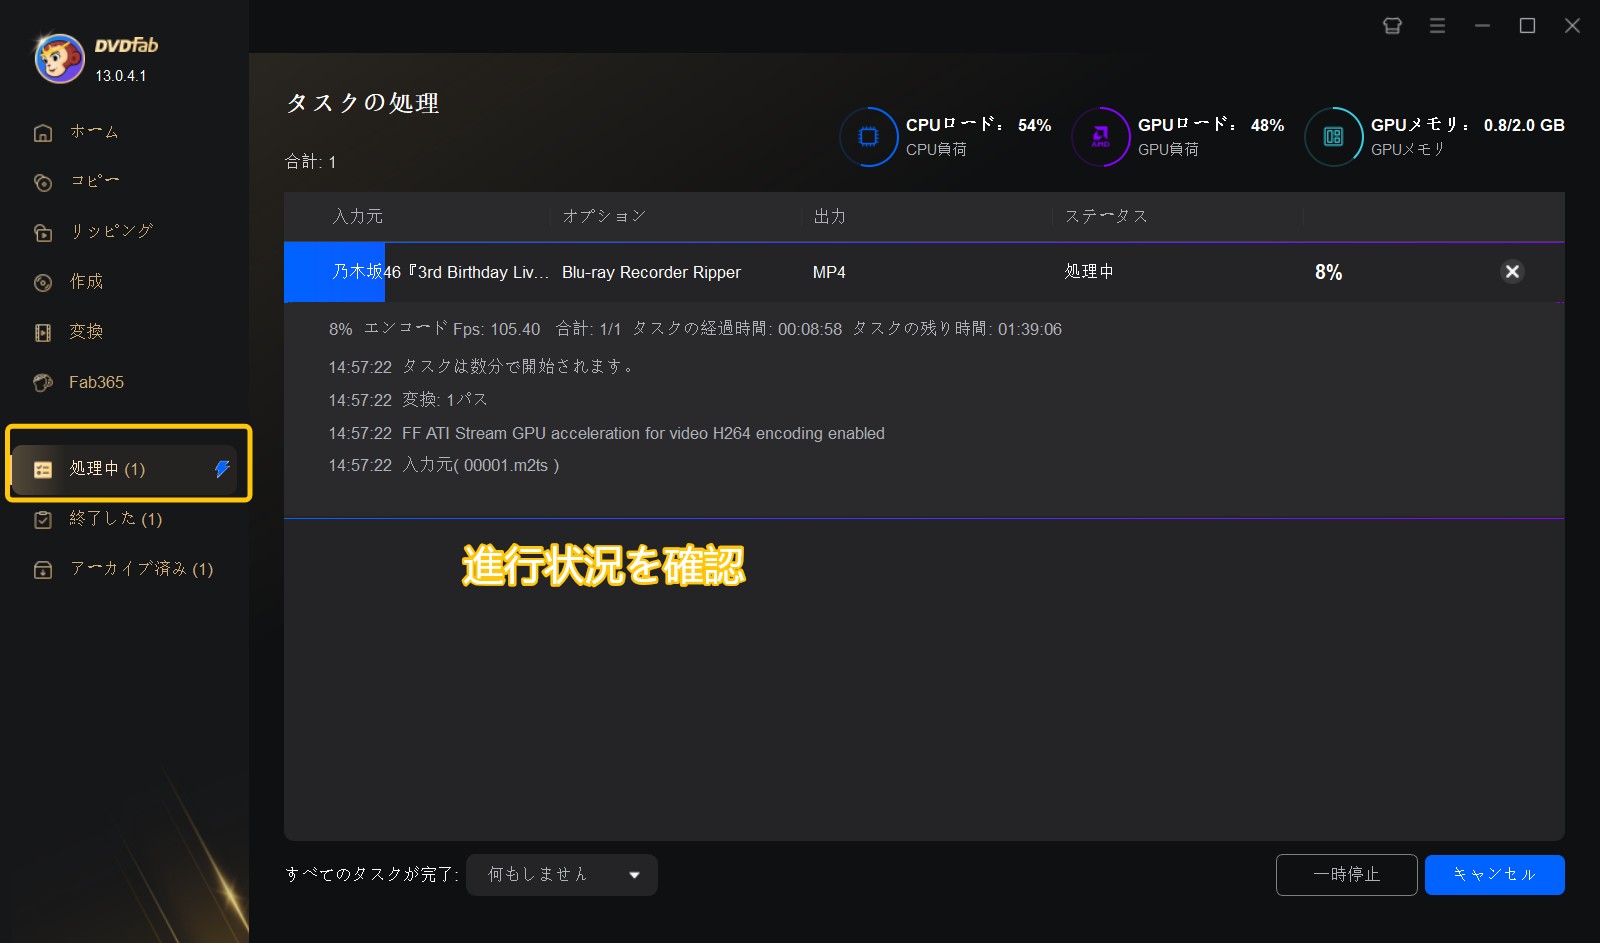This screenshot has height=943, width=1600.
Task: Click the dropdown arrow beside 何もしません
Action: (634, 875)
